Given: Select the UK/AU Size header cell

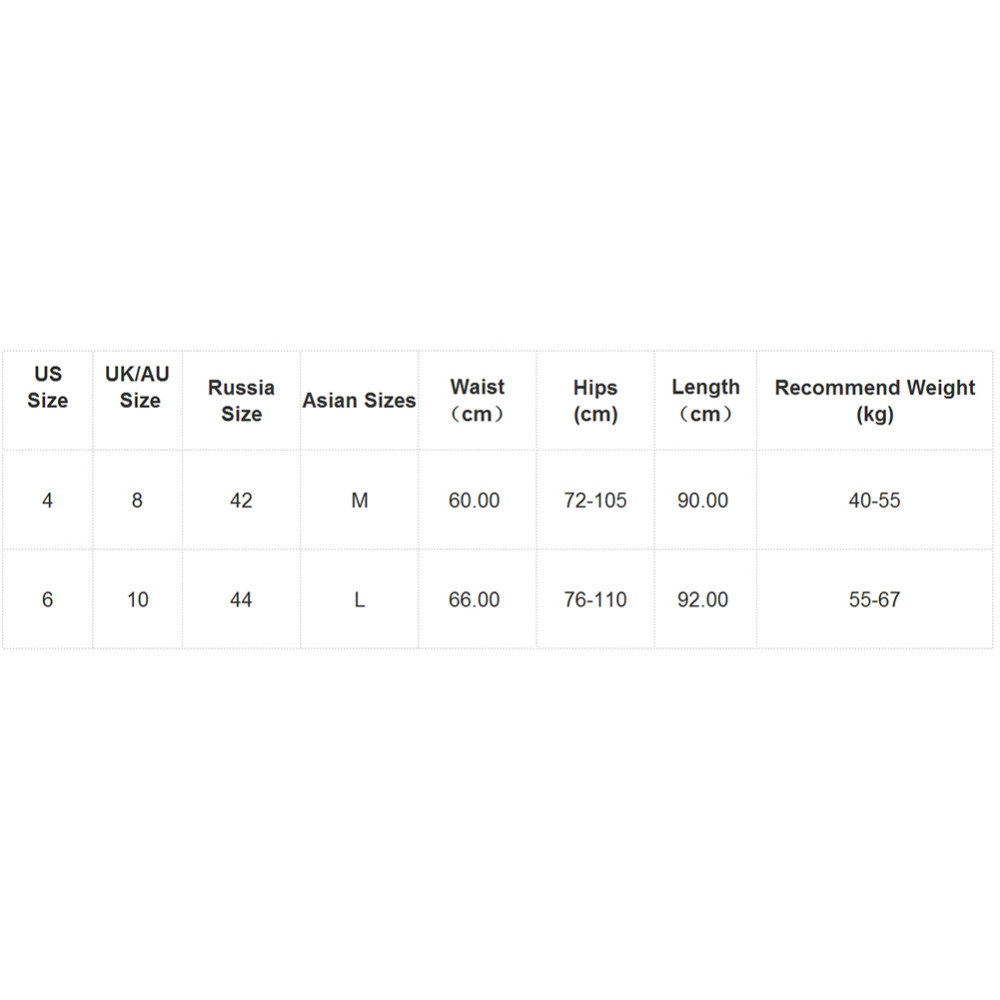Looking at the screenshot, I should (138, 388).
